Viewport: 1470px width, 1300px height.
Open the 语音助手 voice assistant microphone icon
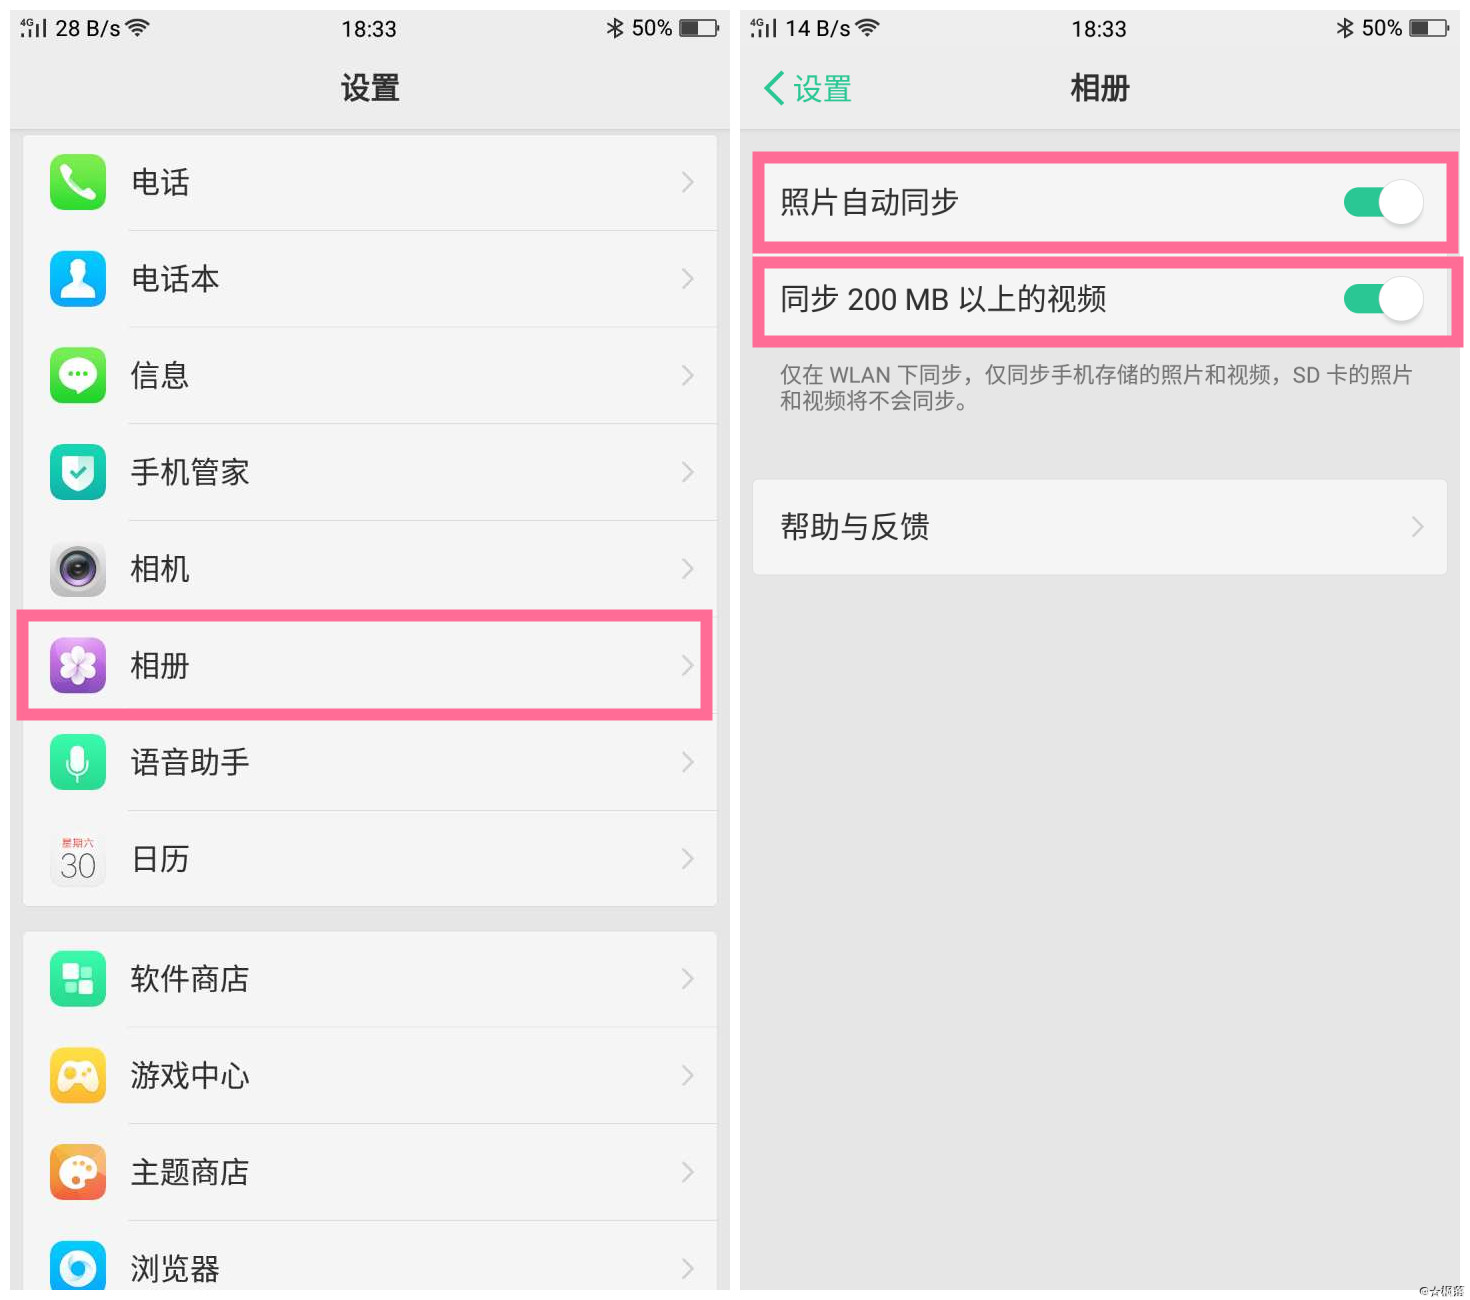point(77,762)
